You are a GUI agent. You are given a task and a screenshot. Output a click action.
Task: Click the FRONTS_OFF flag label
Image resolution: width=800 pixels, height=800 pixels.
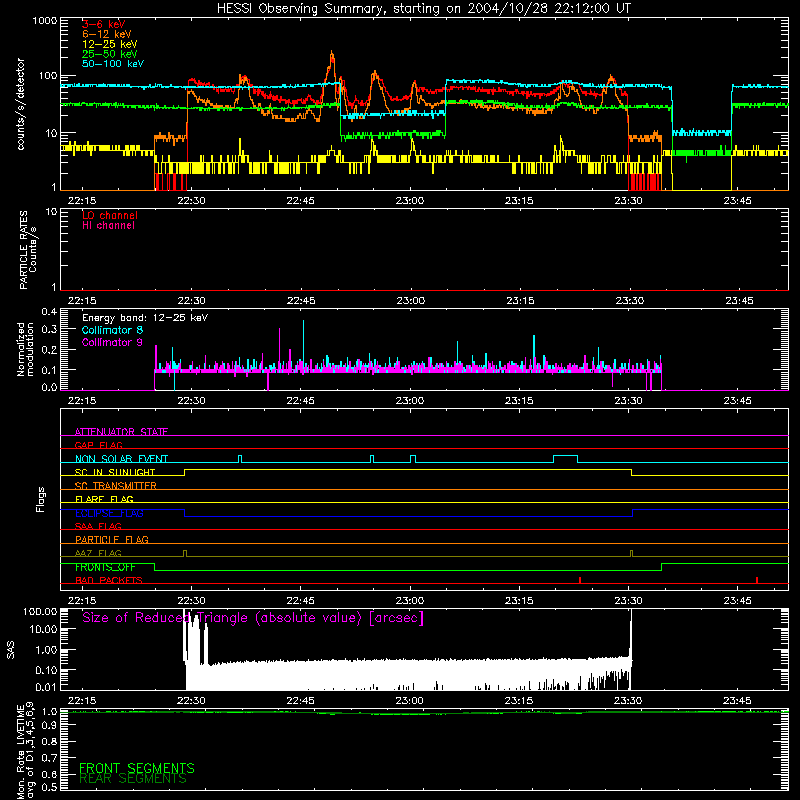coord(105,567)
